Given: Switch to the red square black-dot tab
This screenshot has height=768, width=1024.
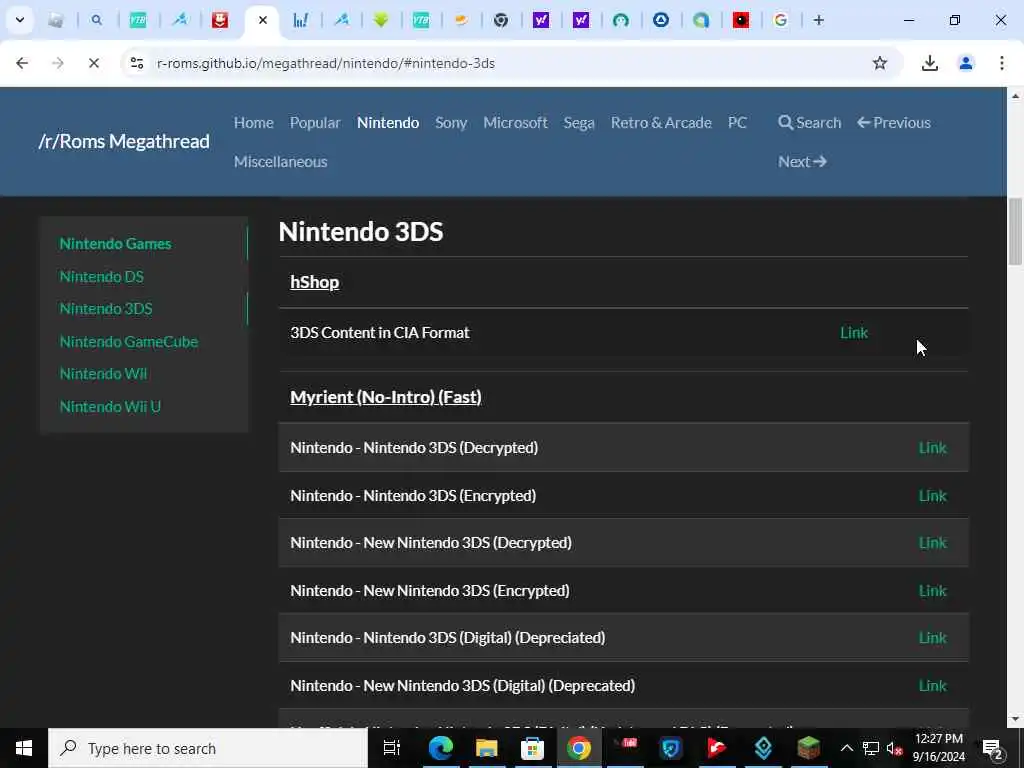Looking at the screenshot, I should click(741, 20).
